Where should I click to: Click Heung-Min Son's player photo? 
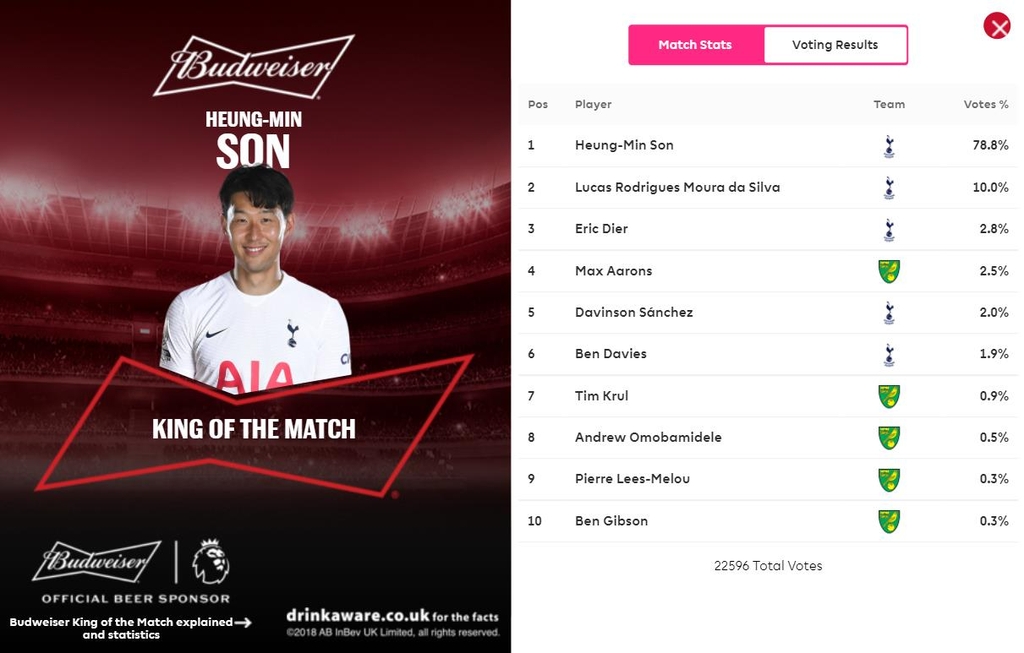coord(256,280)
